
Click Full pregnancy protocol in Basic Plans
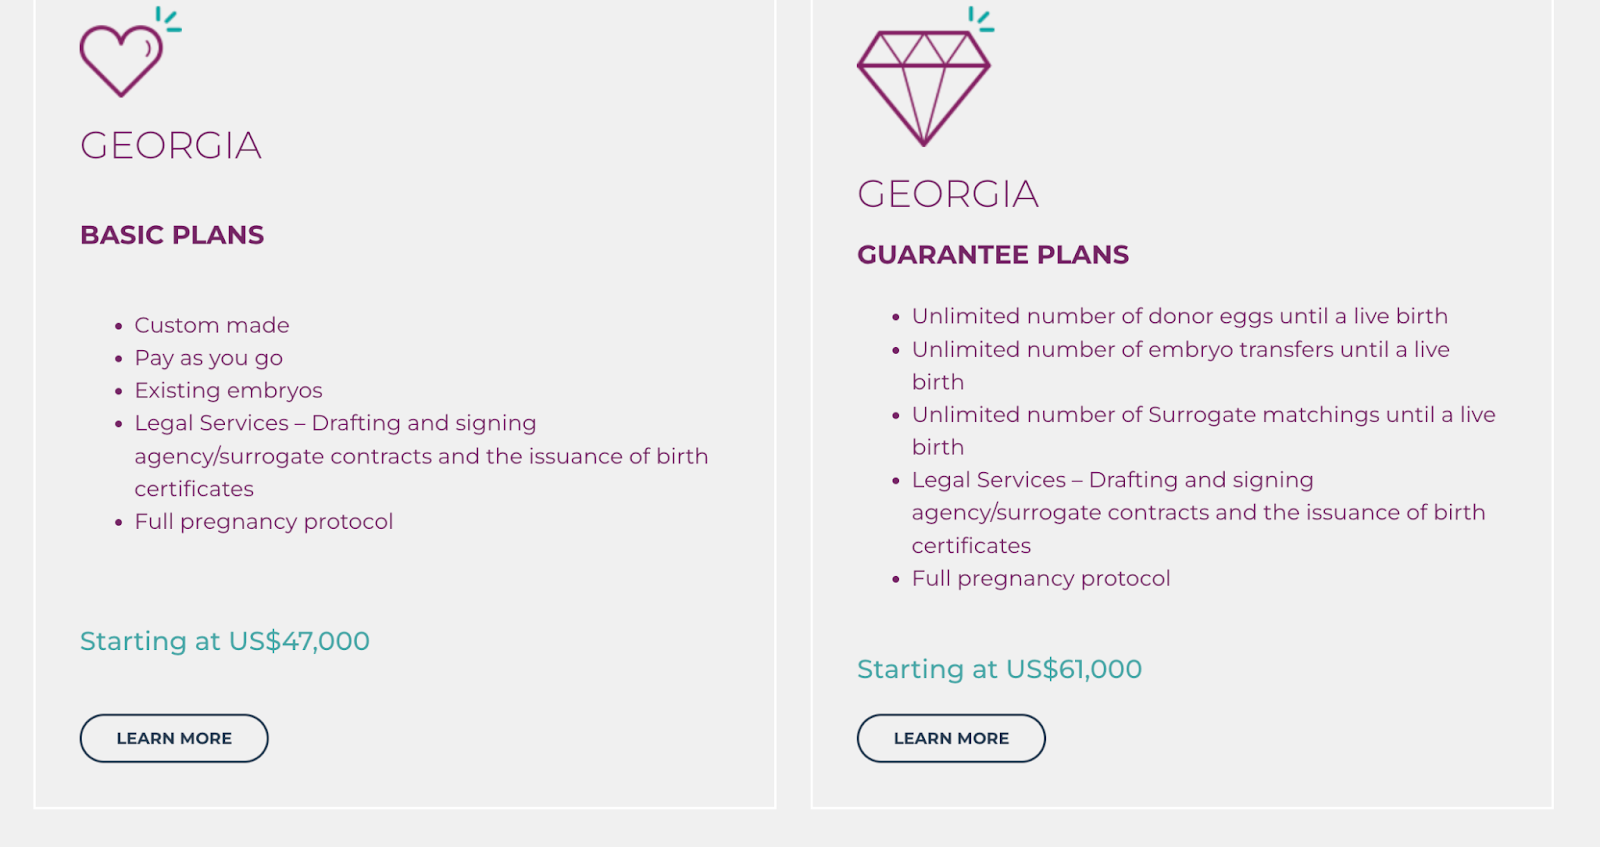264,521
